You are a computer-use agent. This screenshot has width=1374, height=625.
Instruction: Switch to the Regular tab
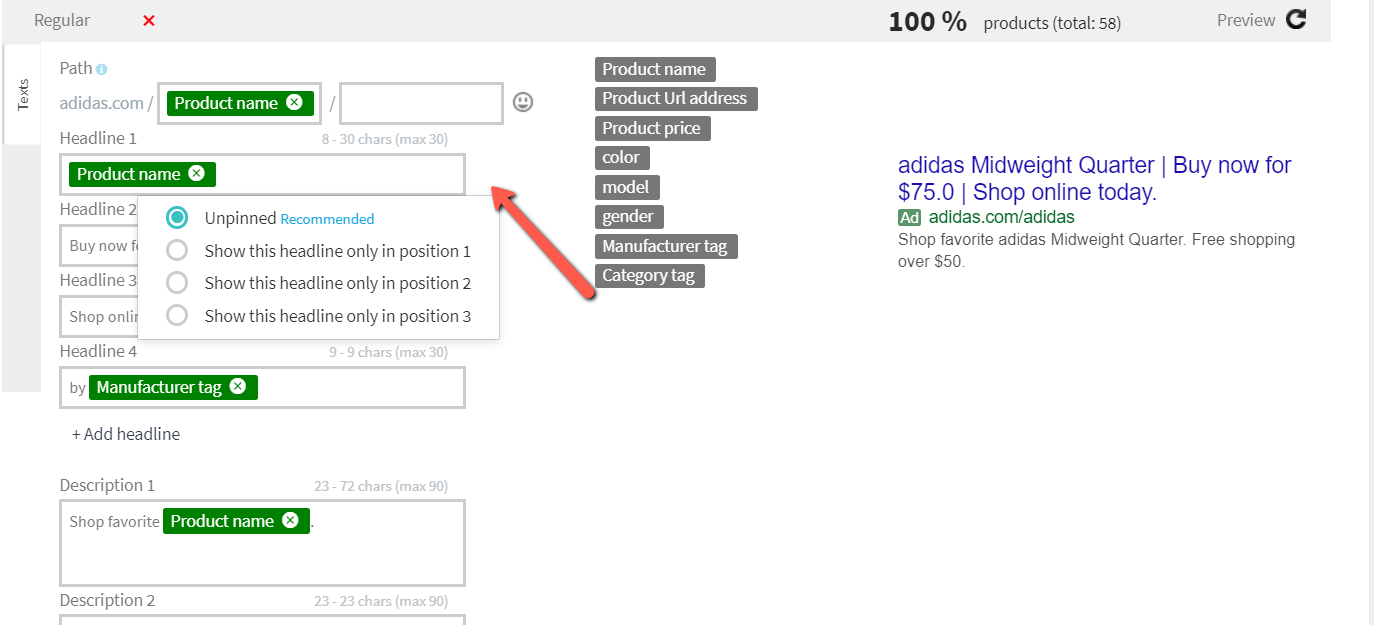coord(62,20)
